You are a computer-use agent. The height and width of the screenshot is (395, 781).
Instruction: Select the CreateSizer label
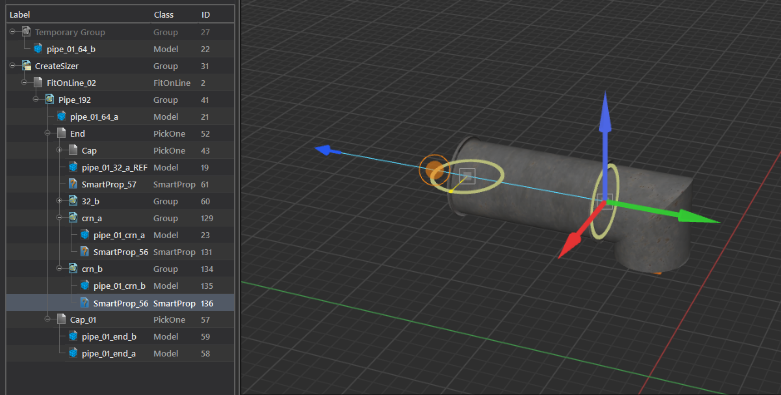click(57, 66)
